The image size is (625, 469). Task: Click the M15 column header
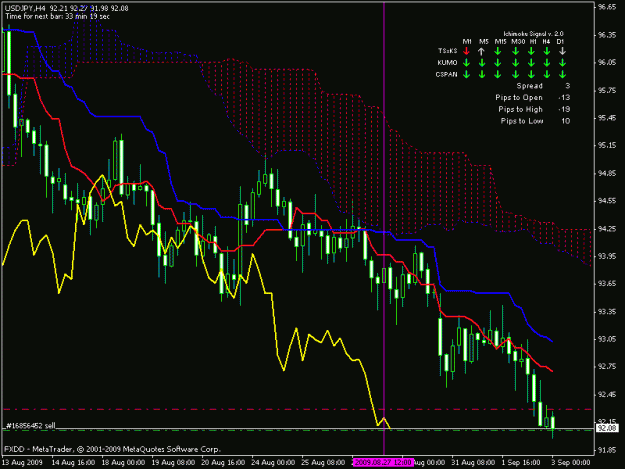coord(500,41)
